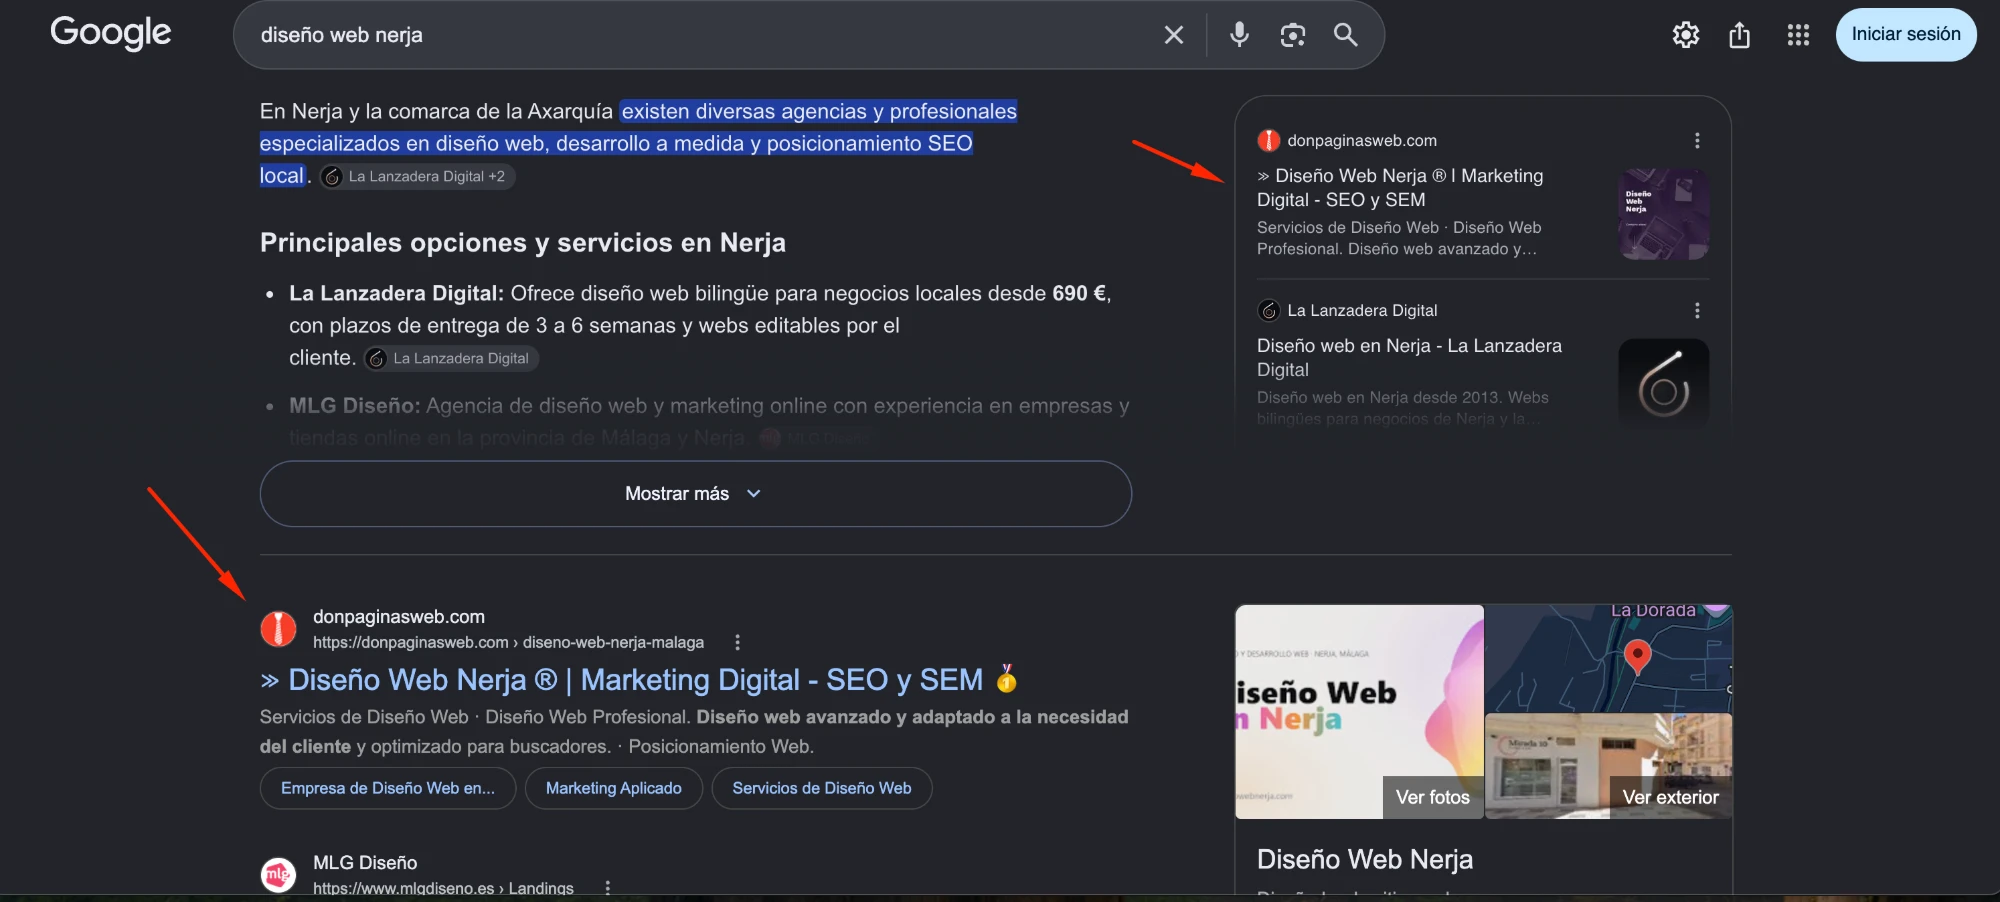Clear the search query with the X icon

click(x=1174, y=35)
